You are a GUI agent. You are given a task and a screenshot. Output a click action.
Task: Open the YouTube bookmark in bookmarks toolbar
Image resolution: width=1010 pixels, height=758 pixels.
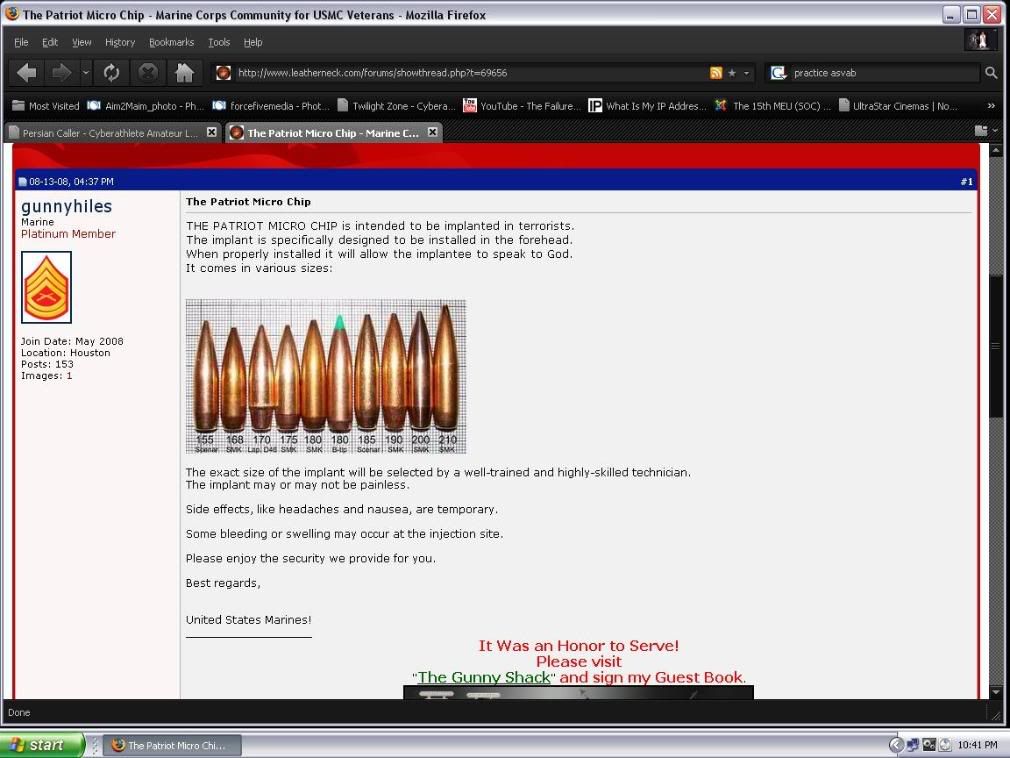click(x=520, y=105)
